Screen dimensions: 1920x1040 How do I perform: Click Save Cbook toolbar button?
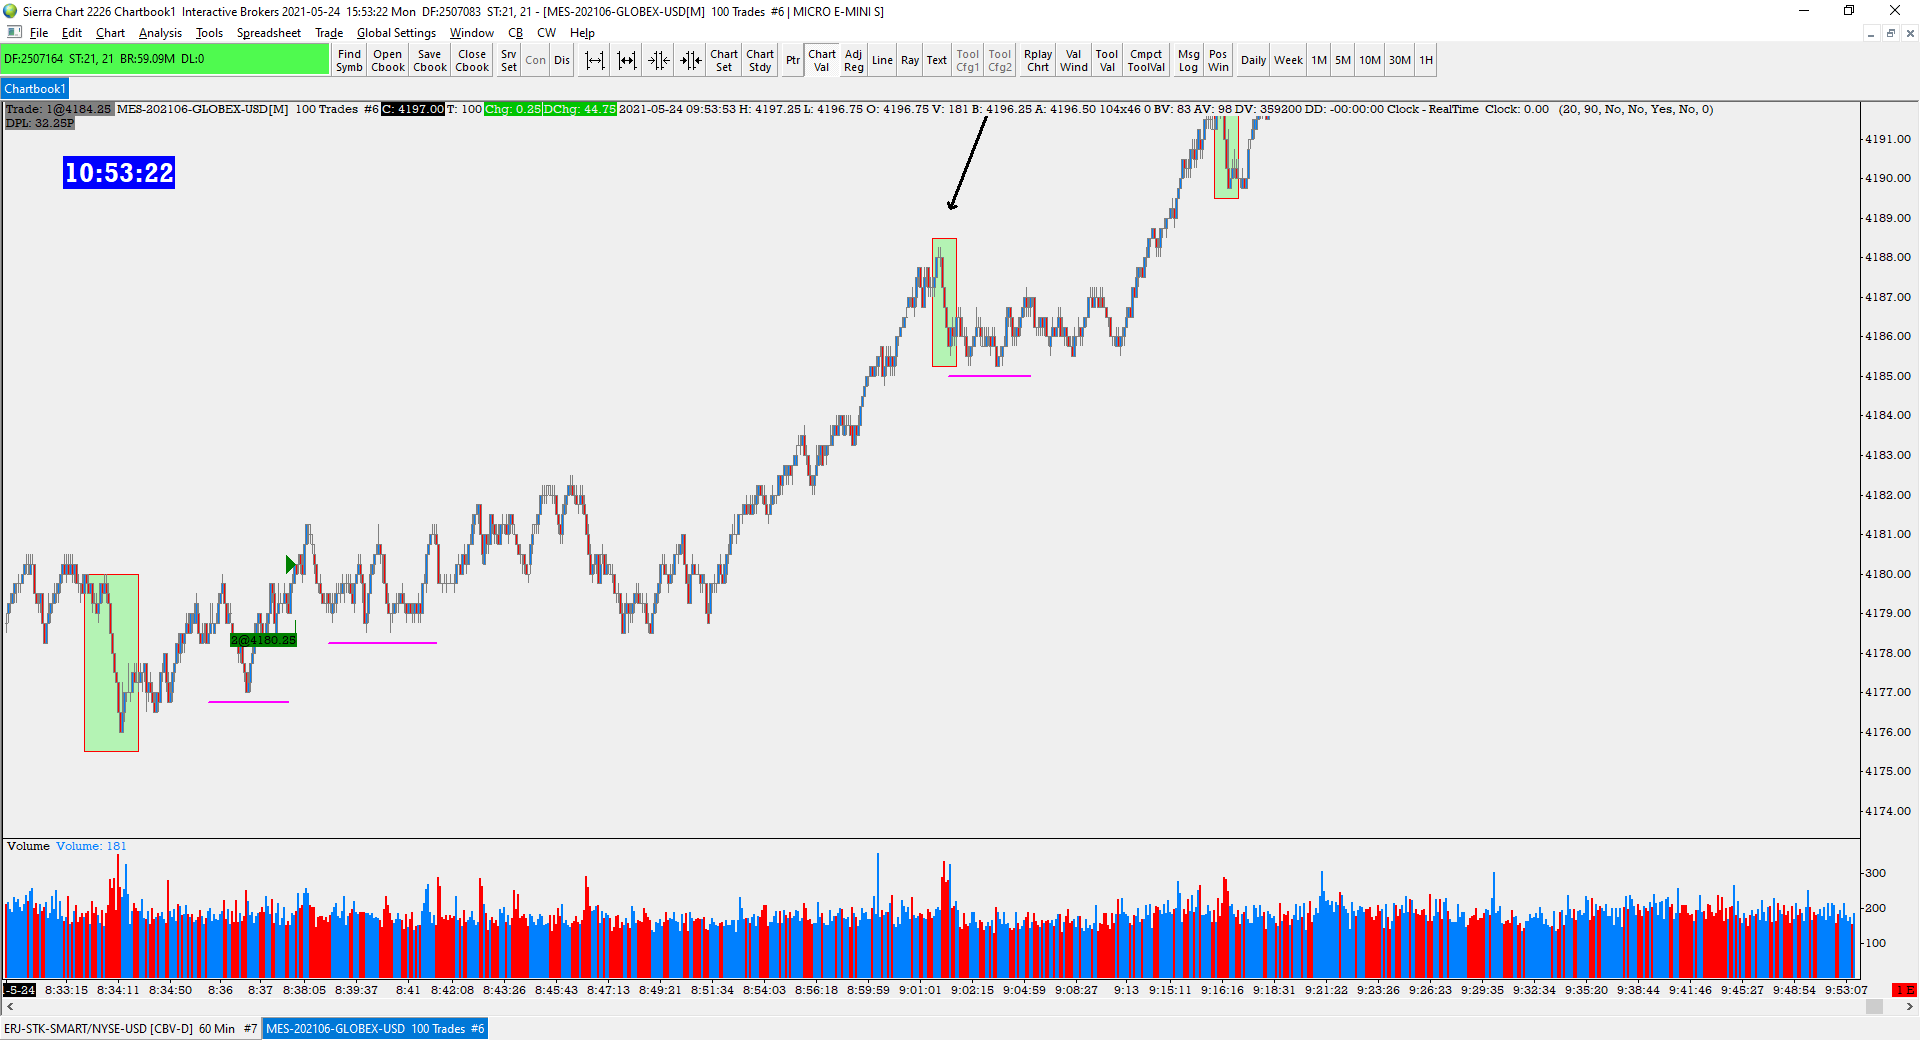tap(430, 60)
